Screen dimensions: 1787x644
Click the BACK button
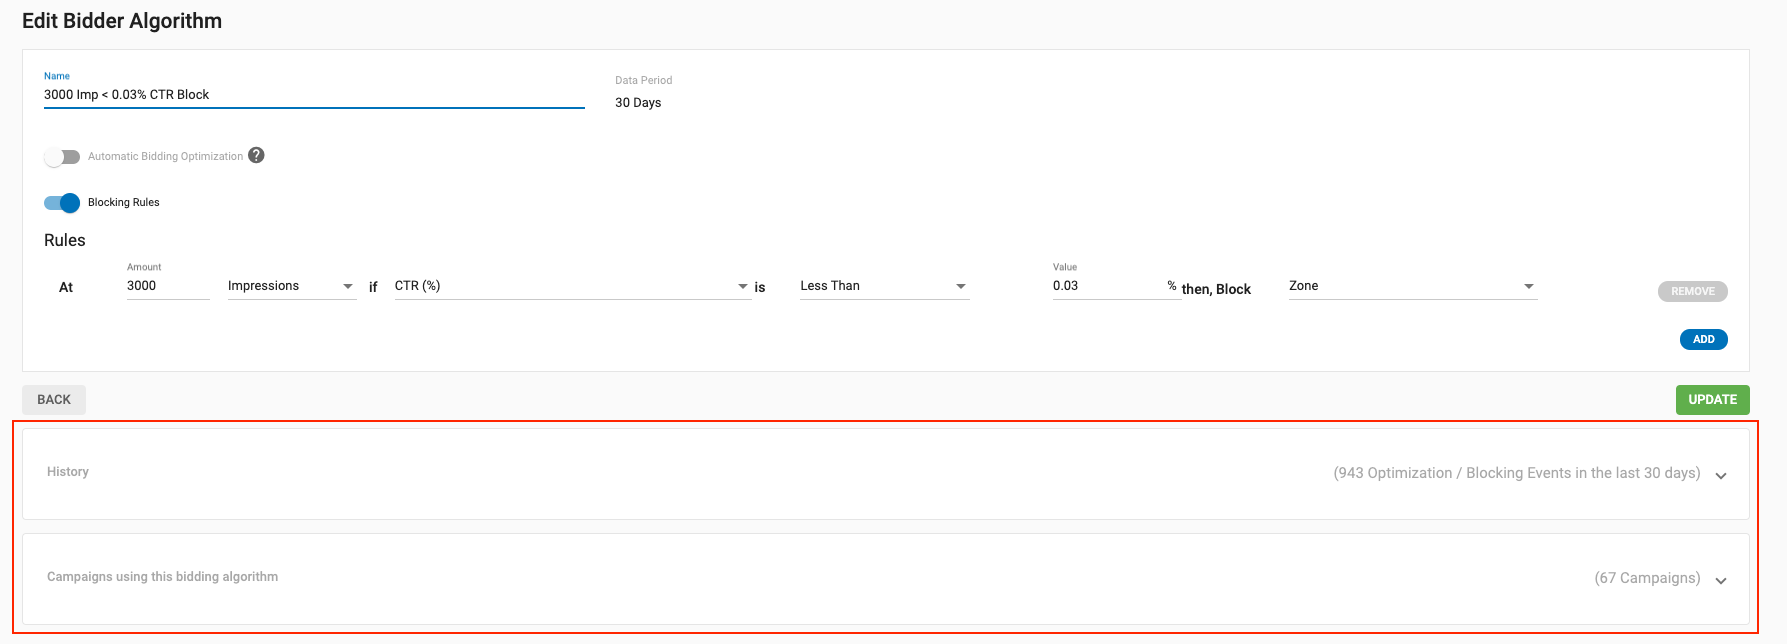click(54, 400)
